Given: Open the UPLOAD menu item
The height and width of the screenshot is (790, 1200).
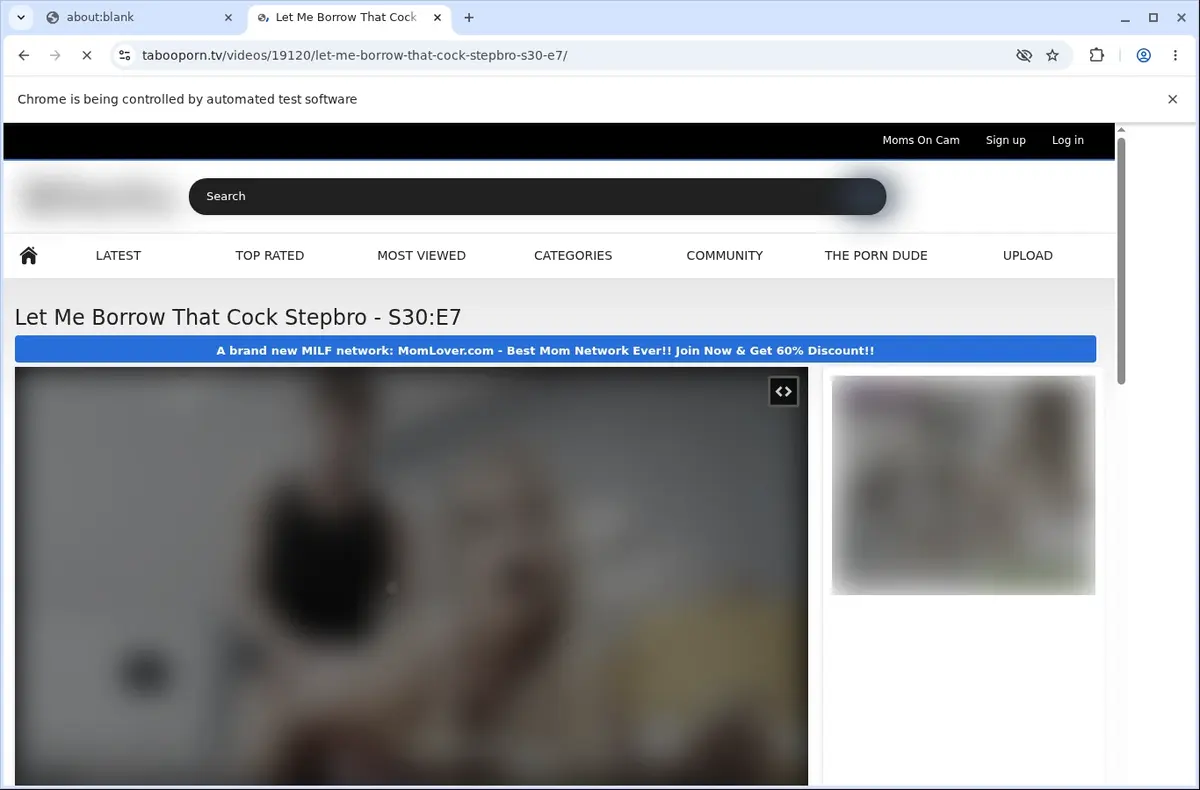Looking at the screenshot, I should pos(1028,255).
